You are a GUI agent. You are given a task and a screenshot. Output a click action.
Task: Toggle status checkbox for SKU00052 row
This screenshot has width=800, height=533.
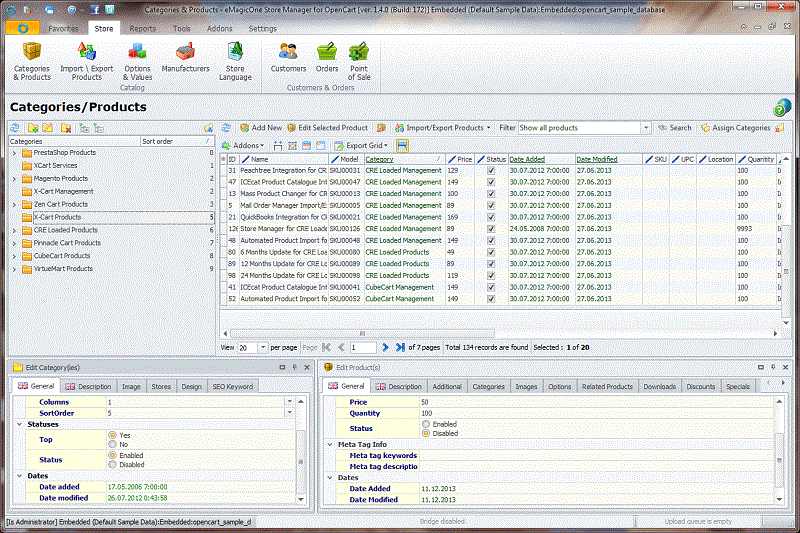pyautogui.click(x=491, y=299)
